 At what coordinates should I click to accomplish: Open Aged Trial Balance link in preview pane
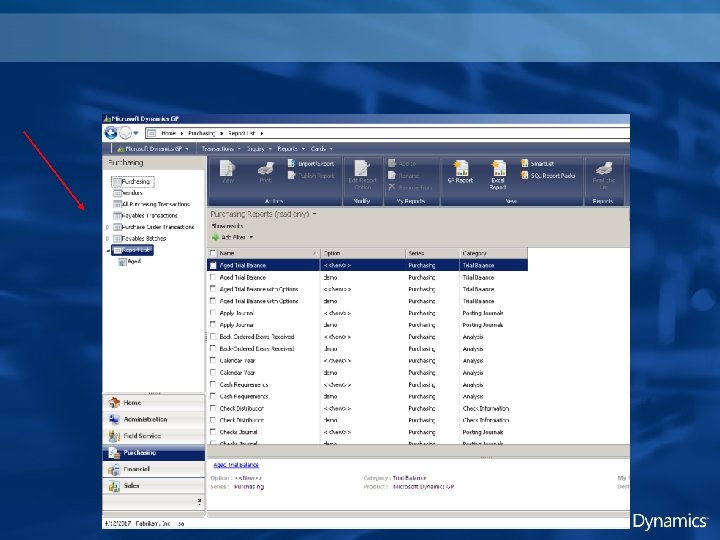tap(236, 465)
